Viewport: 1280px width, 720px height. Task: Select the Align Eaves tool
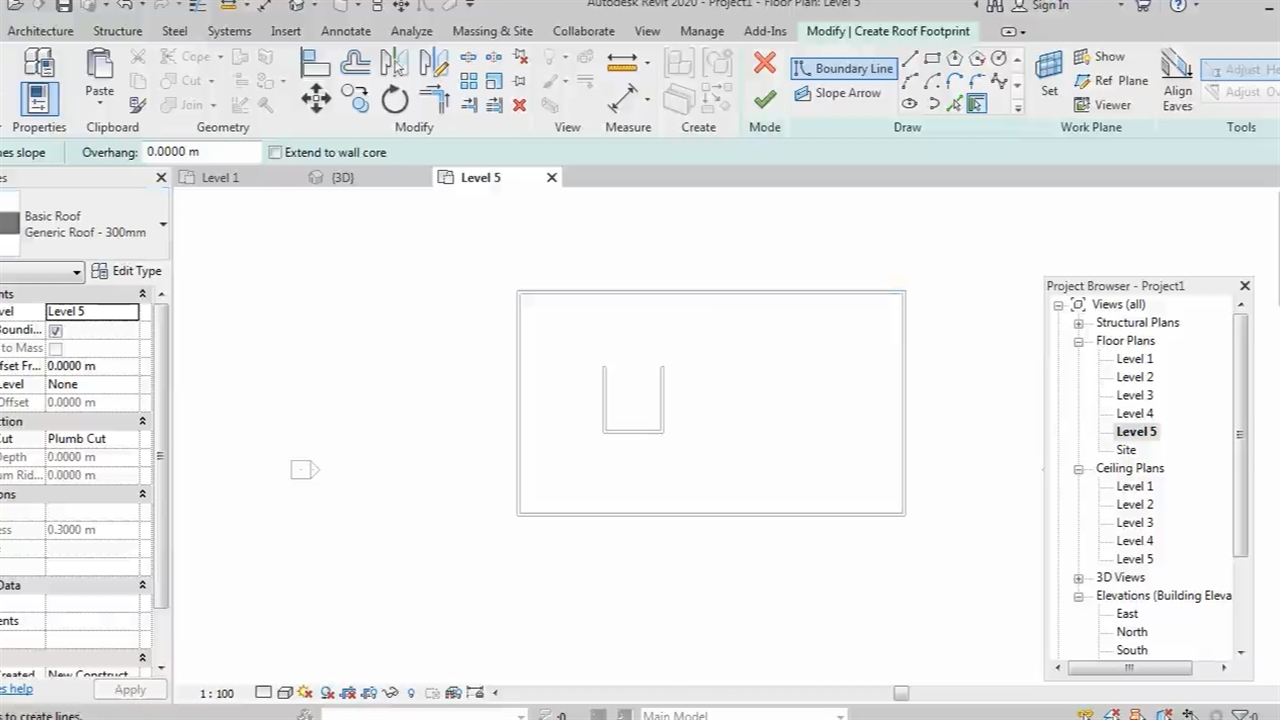1177,80
